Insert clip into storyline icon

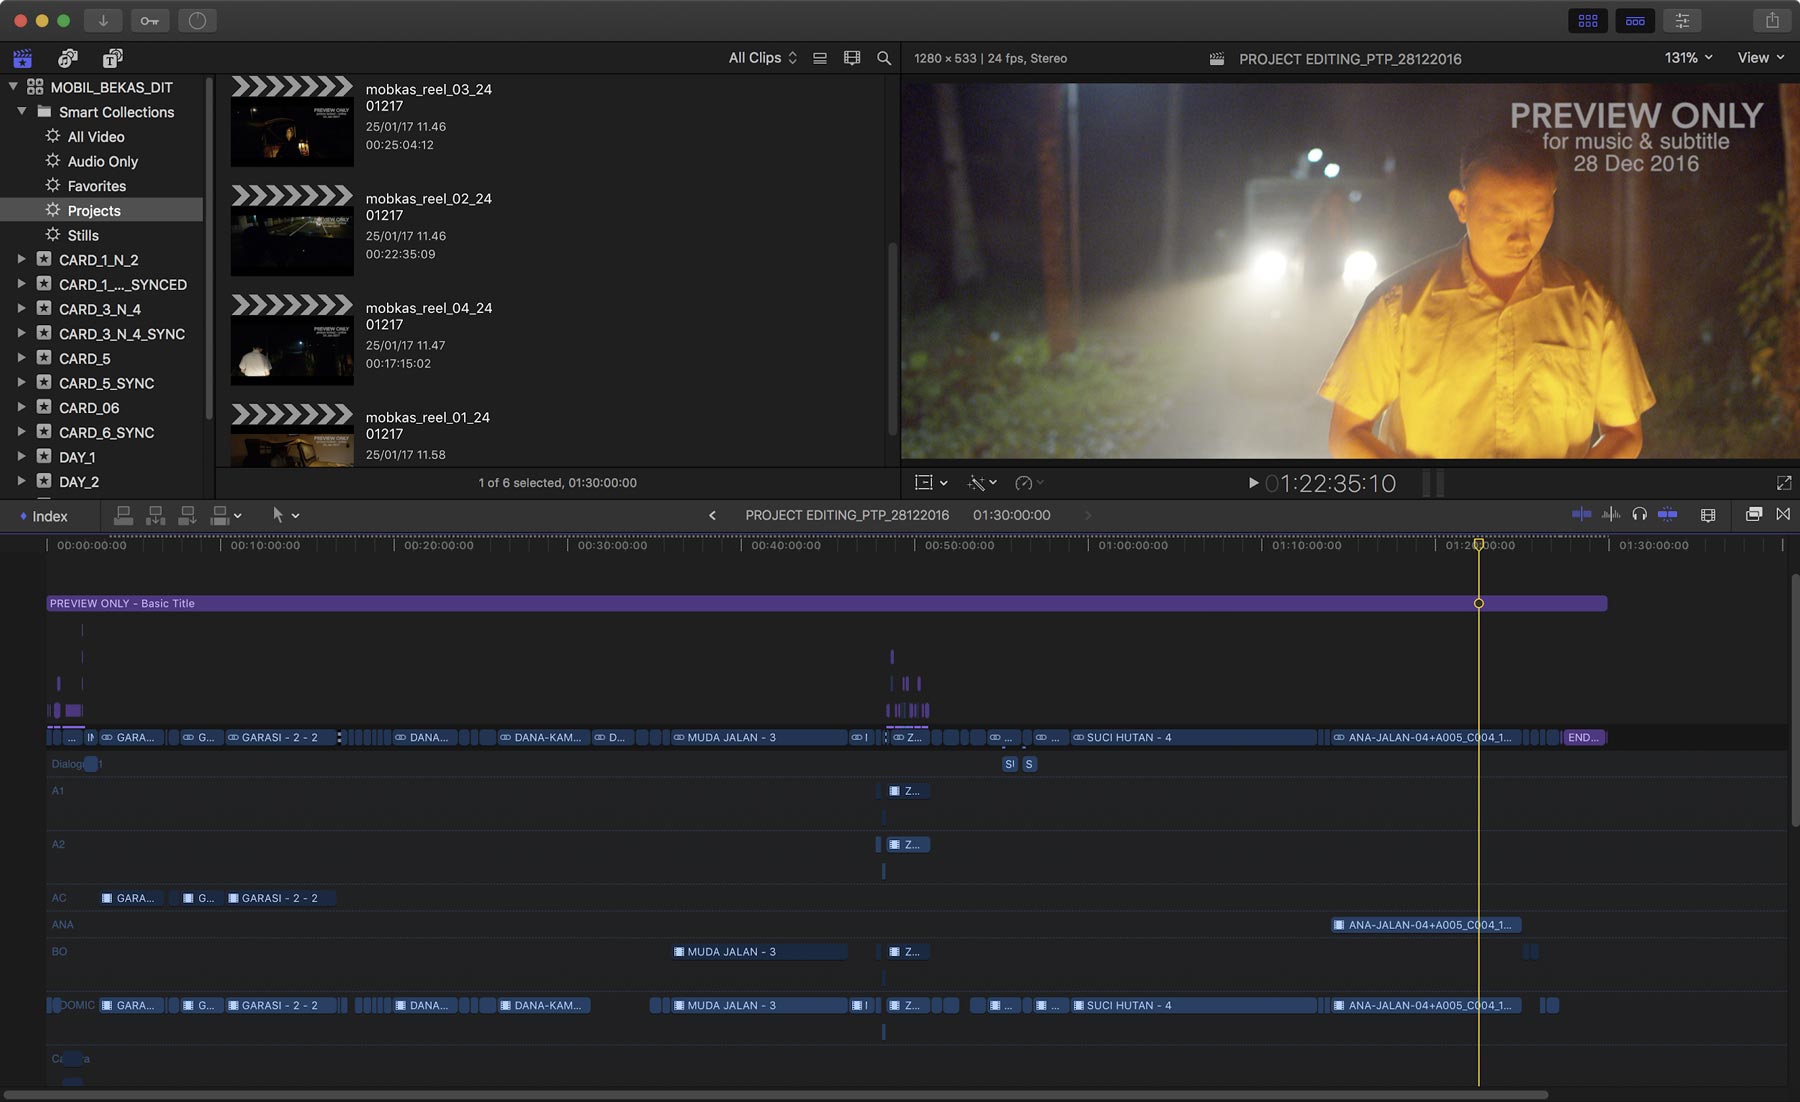click(x=155, y=515)
